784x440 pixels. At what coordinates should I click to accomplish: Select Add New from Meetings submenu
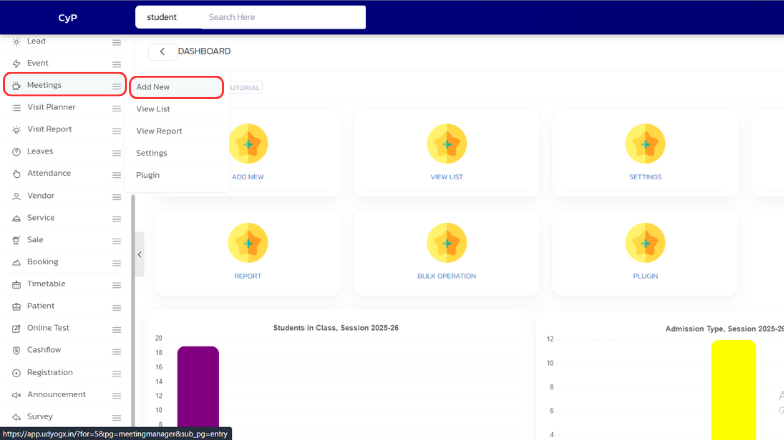point(153,87)
